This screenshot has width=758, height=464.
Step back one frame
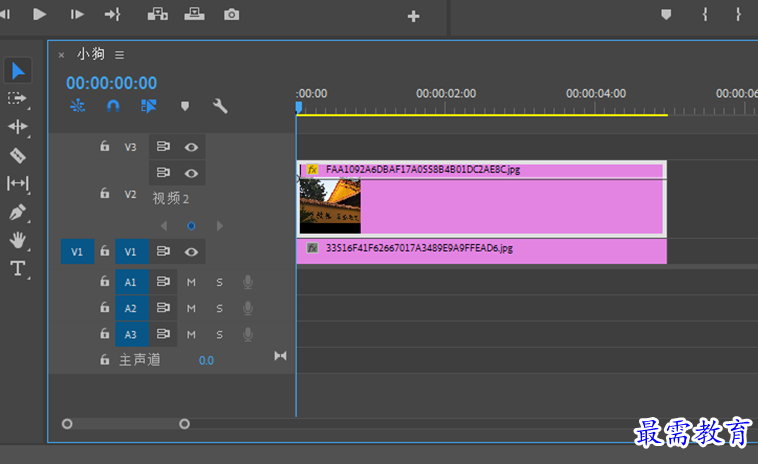5,14
